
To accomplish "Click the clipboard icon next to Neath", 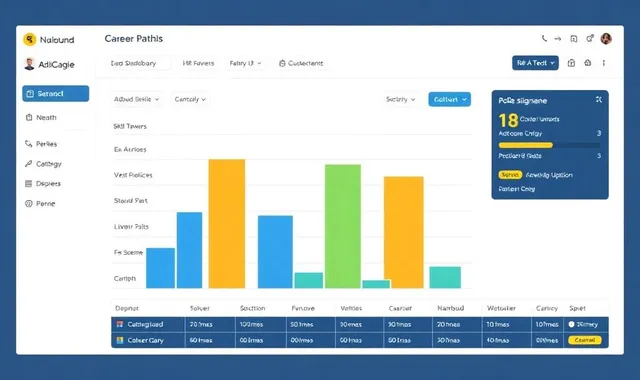I will click(x=29, y=118).
